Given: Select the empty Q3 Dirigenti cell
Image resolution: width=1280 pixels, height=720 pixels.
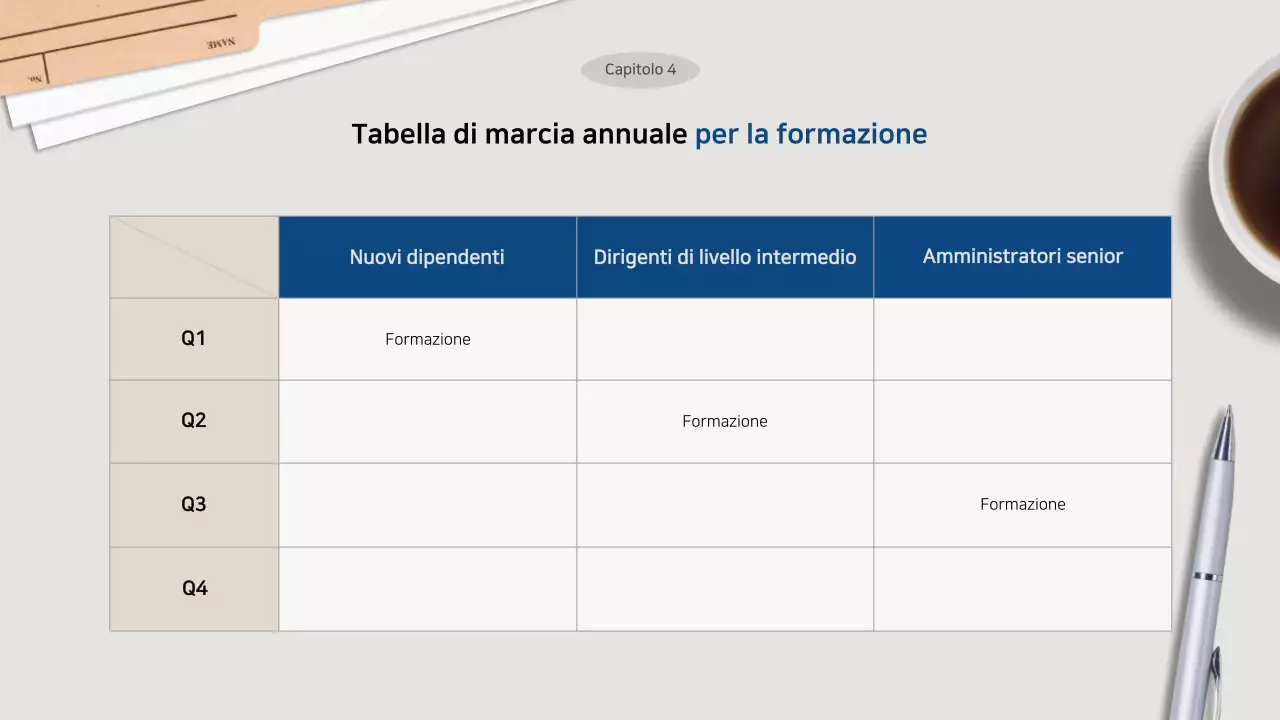Looking at the screenshot, I should tap(725, 504).
